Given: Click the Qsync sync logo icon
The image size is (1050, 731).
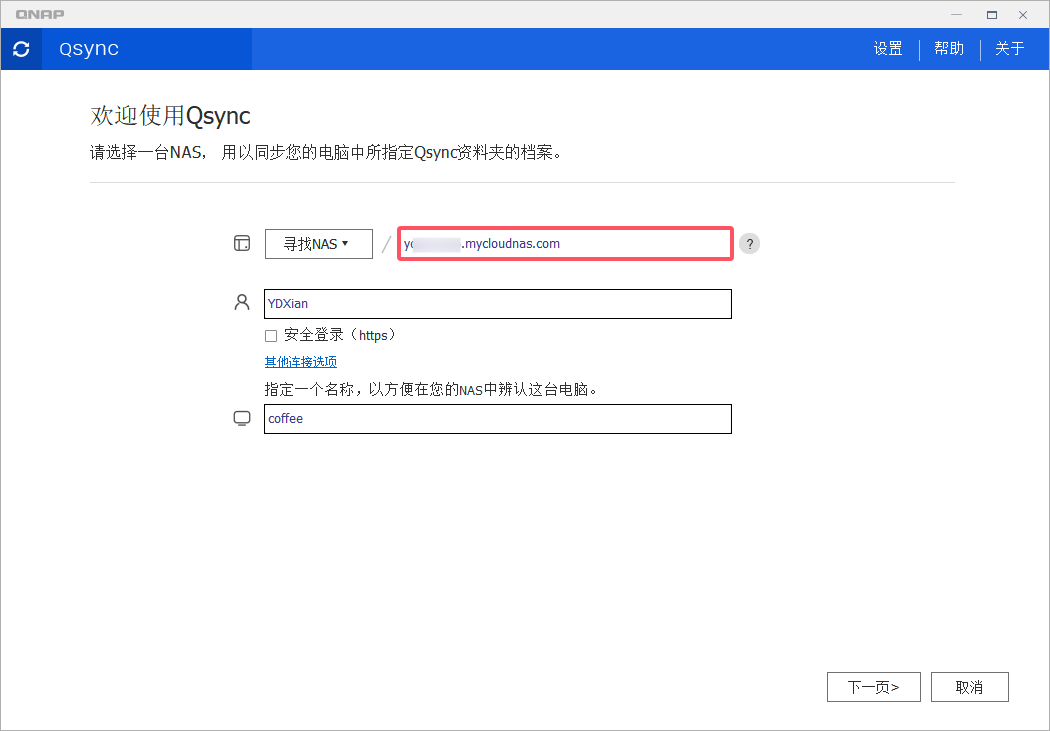Looking at the screenshot, I should 21,49.
